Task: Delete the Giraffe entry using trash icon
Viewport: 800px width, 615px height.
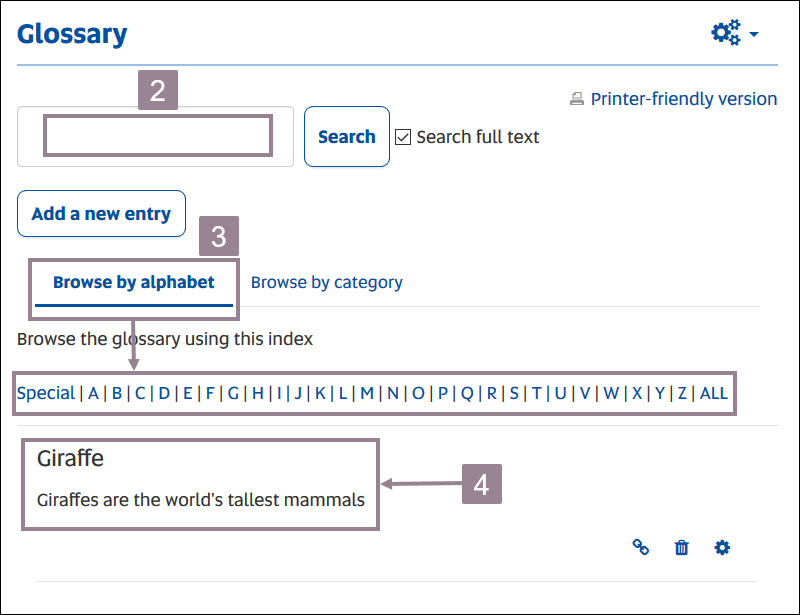Action: 681,548
